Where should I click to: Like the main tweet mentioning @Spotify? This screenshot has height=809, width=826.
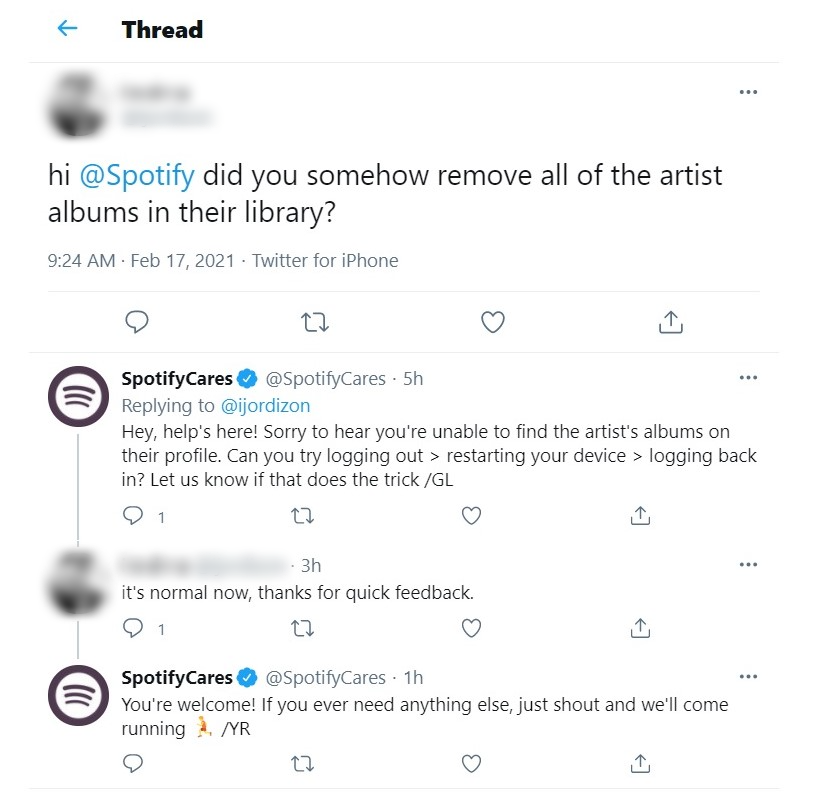492,322
